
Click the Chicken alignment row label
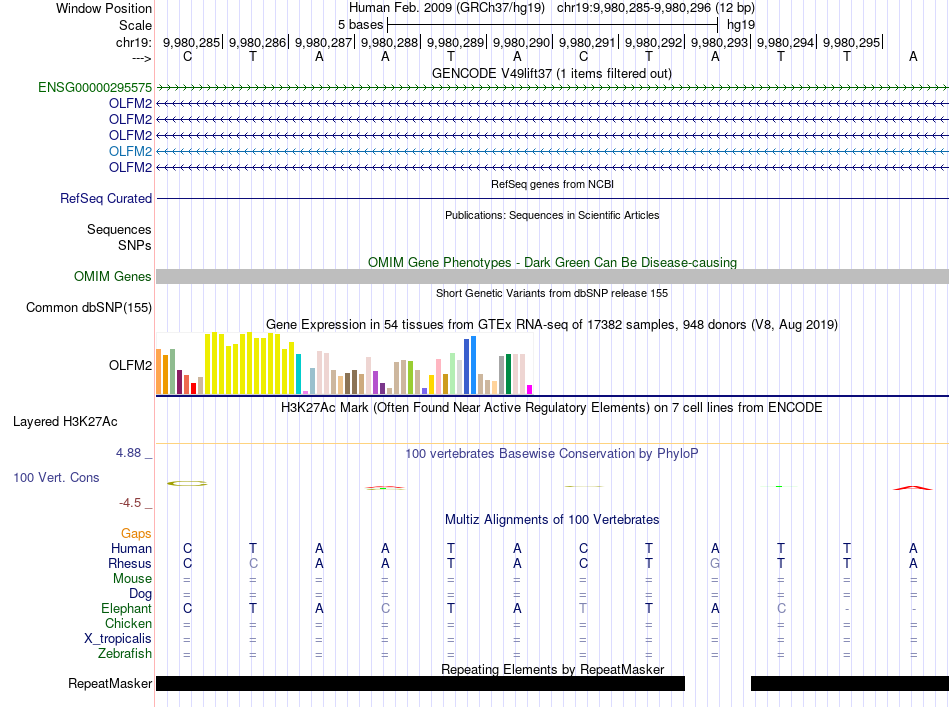(x=128, y=623)
